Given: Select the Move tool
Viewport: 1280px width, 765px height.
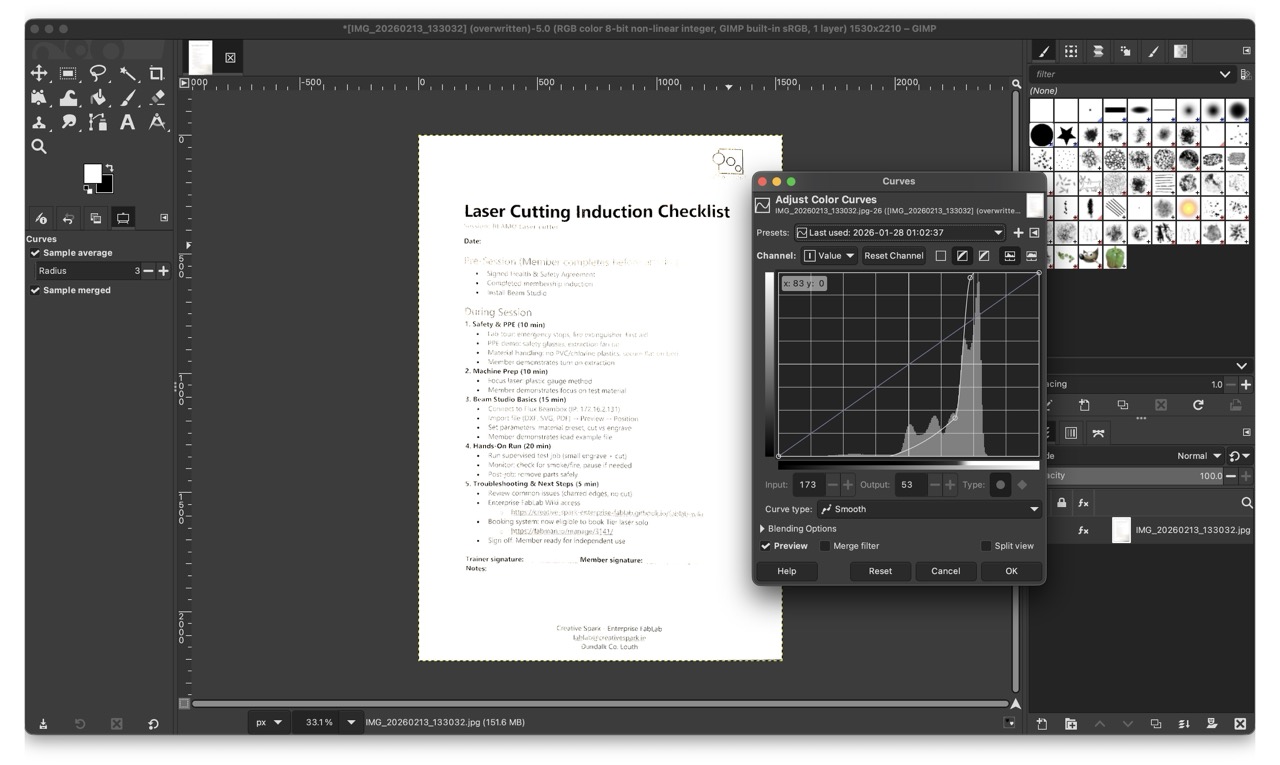Looking at the screenshot, I should 39,73.
